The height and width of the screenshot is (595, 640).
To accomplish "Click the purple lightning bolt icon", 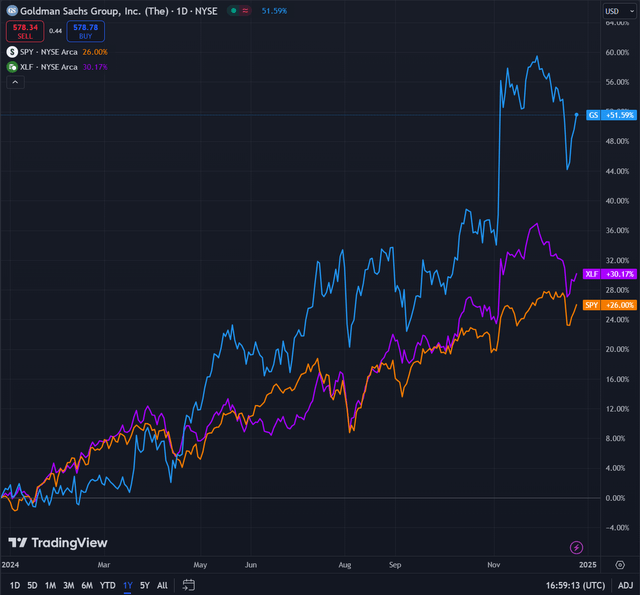I will pyautogui.click(x=576, y=547).
